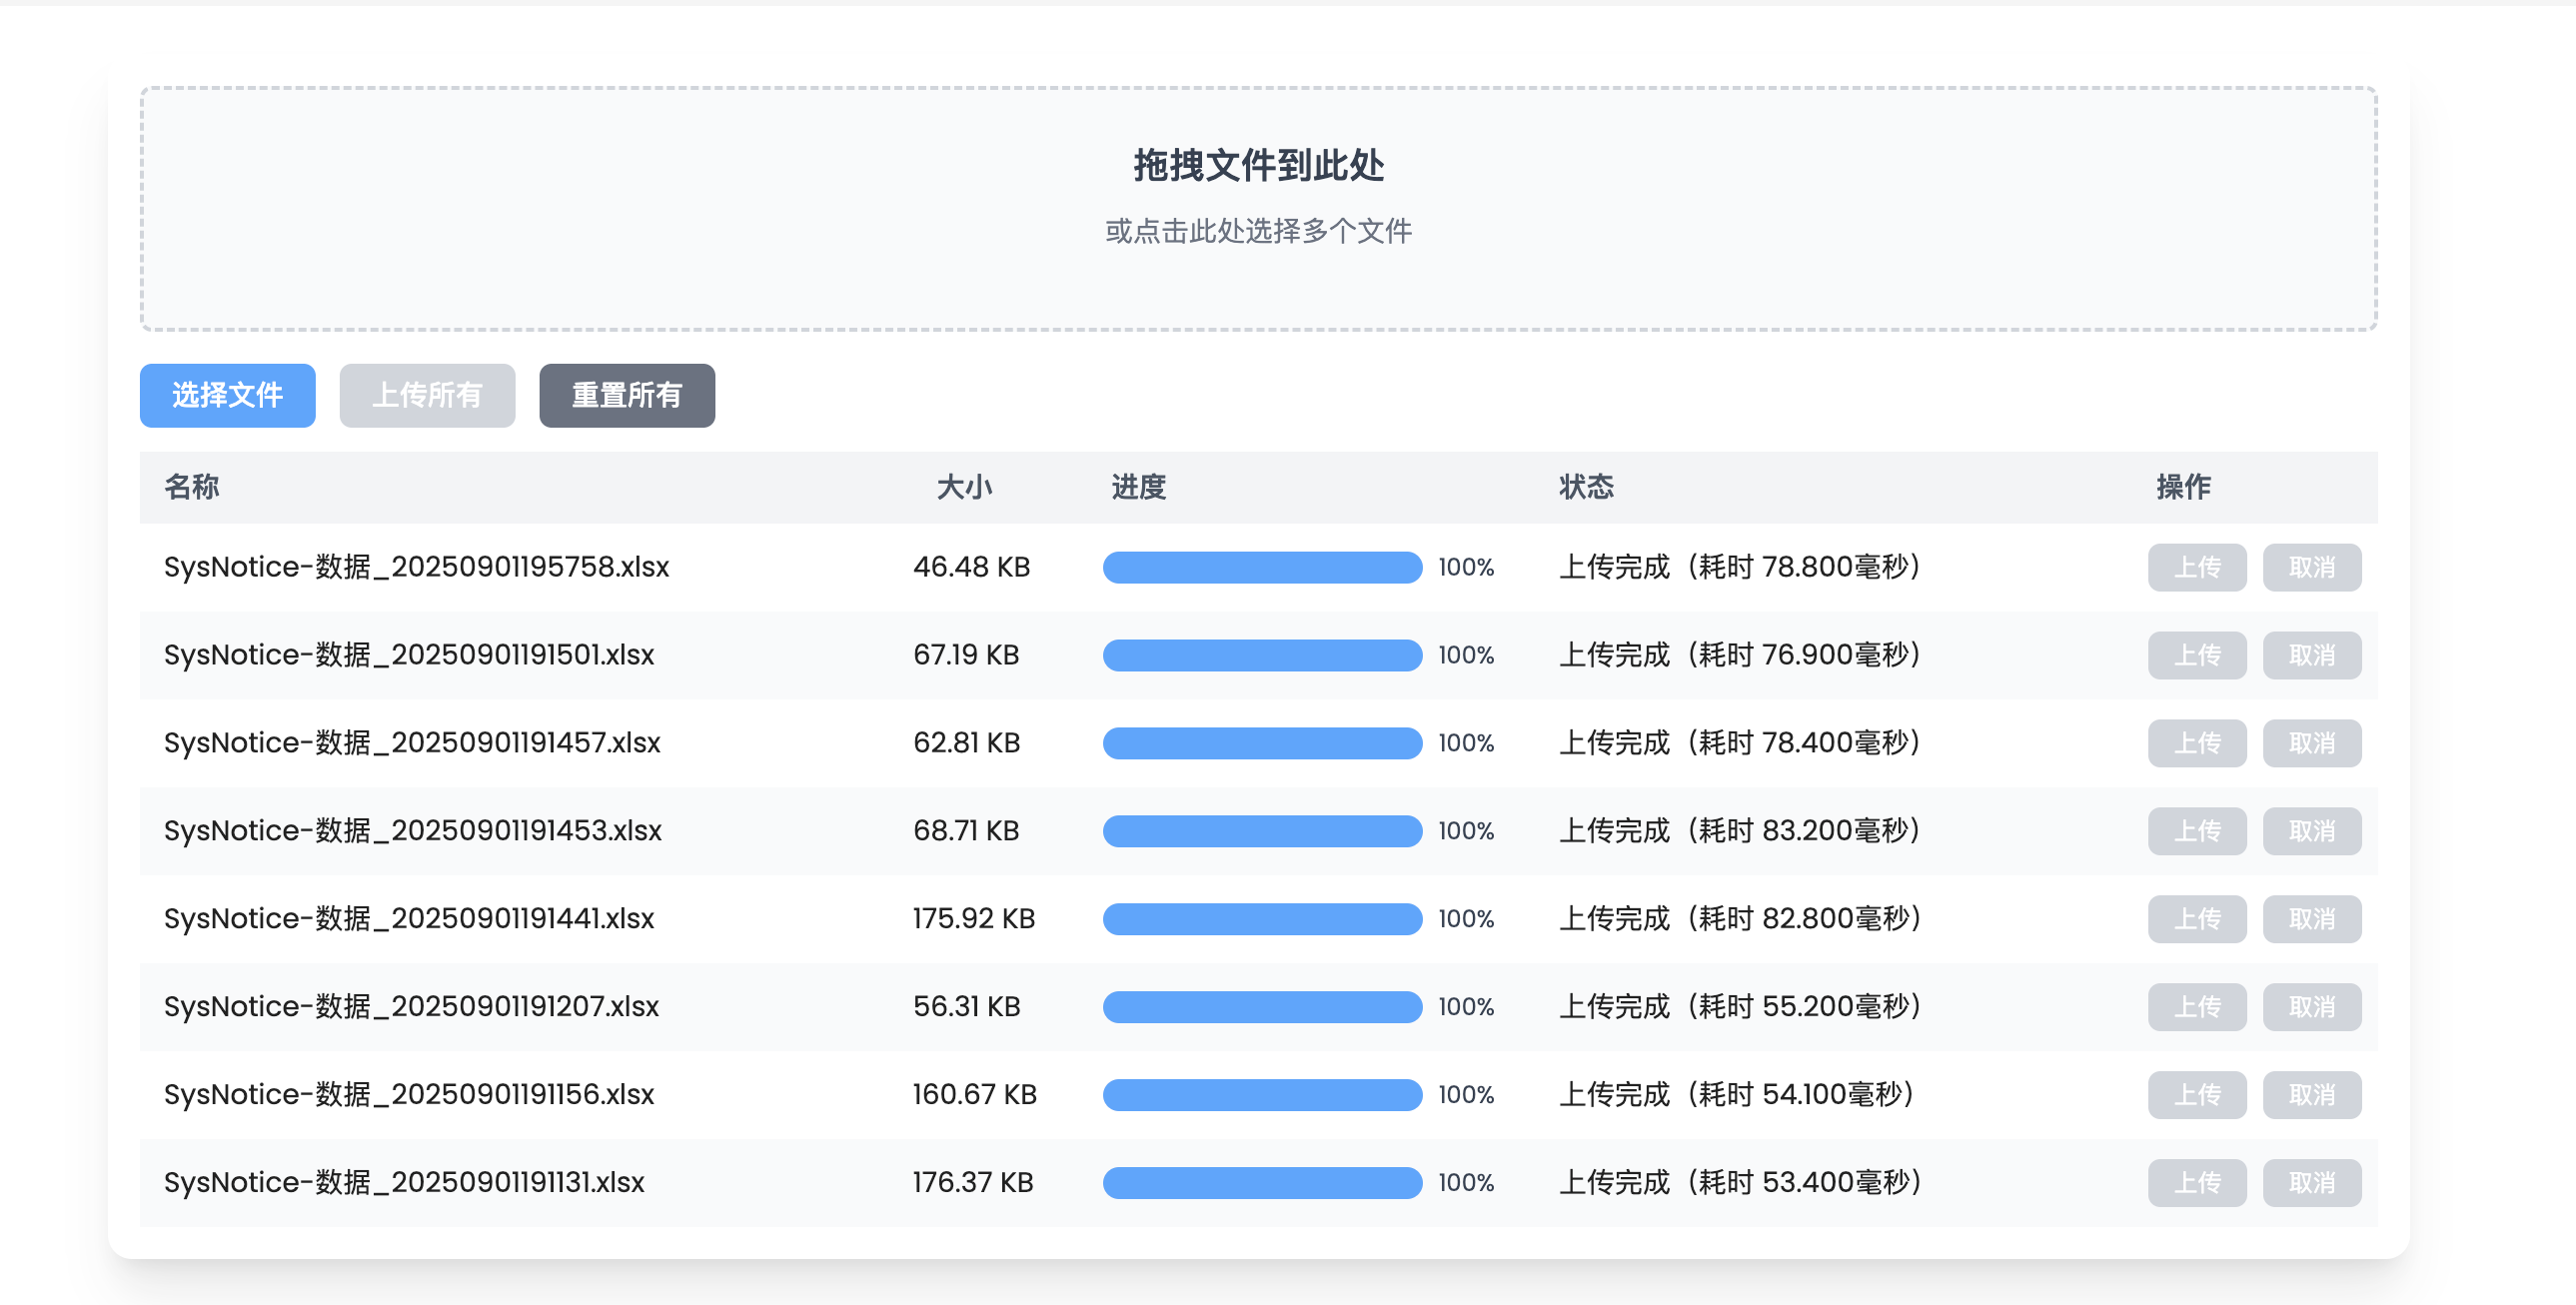
Task: Click 上传 for file 20250901195758.xlsx
Action: [x=2196, y=567]
